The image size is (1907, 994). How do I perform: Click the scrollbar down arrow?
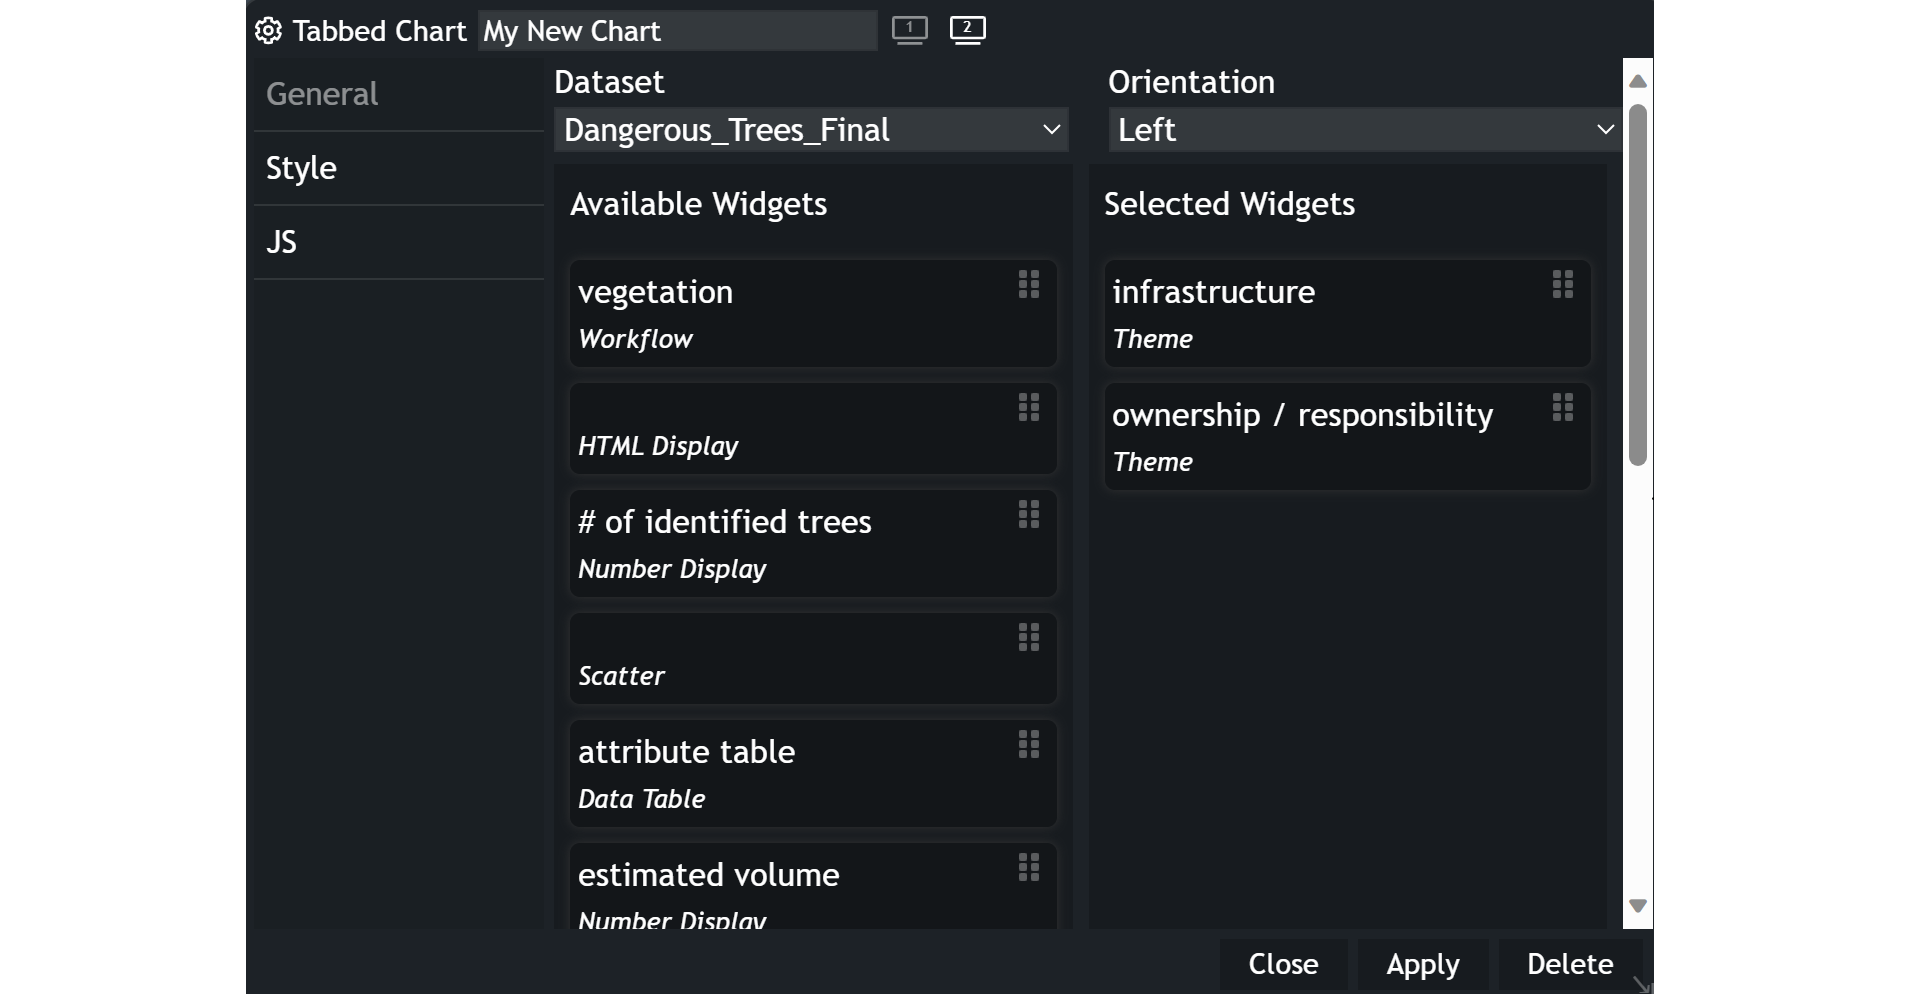click(1637, 906)
